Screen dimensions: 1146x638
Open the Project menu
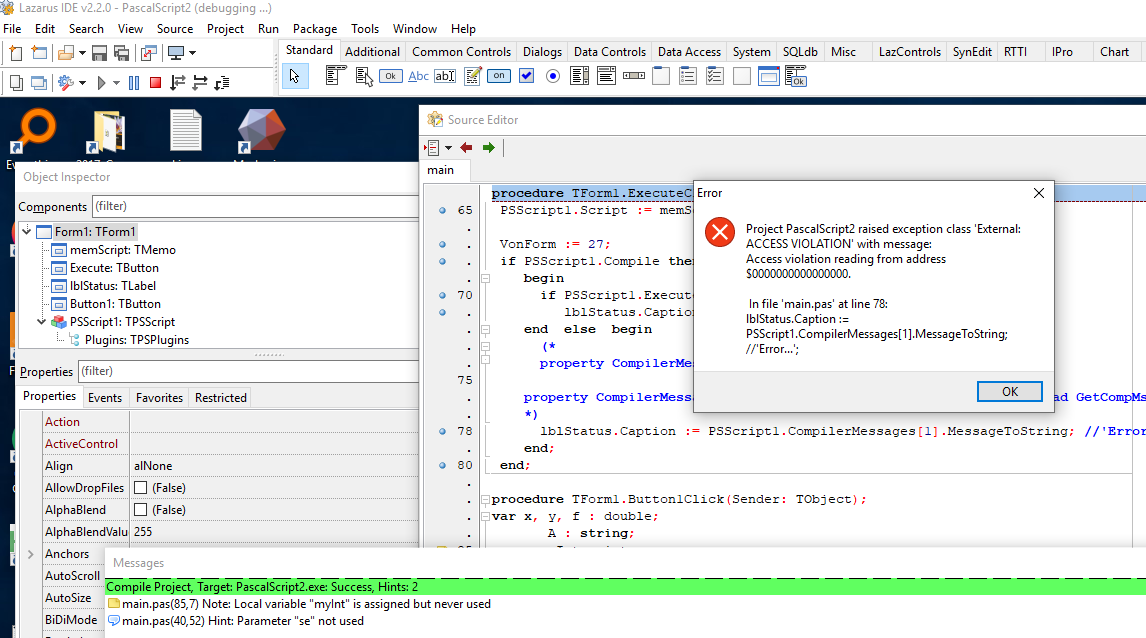pos(225,29)
